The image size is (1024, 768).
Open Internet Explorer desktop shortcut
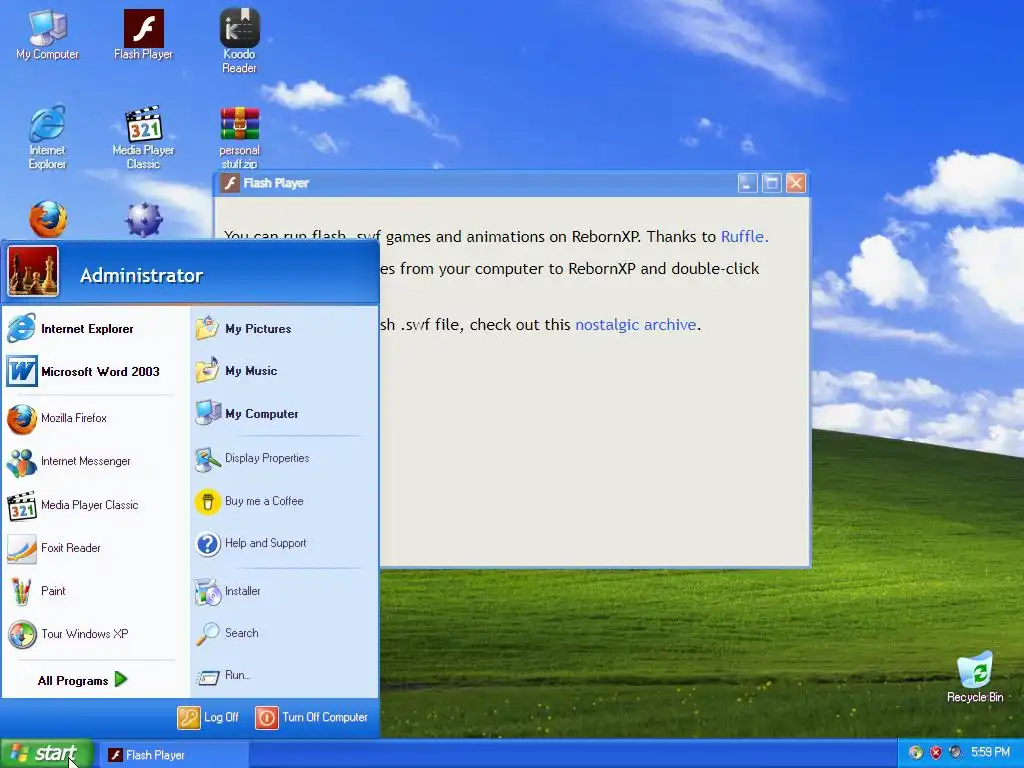pos(47,137)
